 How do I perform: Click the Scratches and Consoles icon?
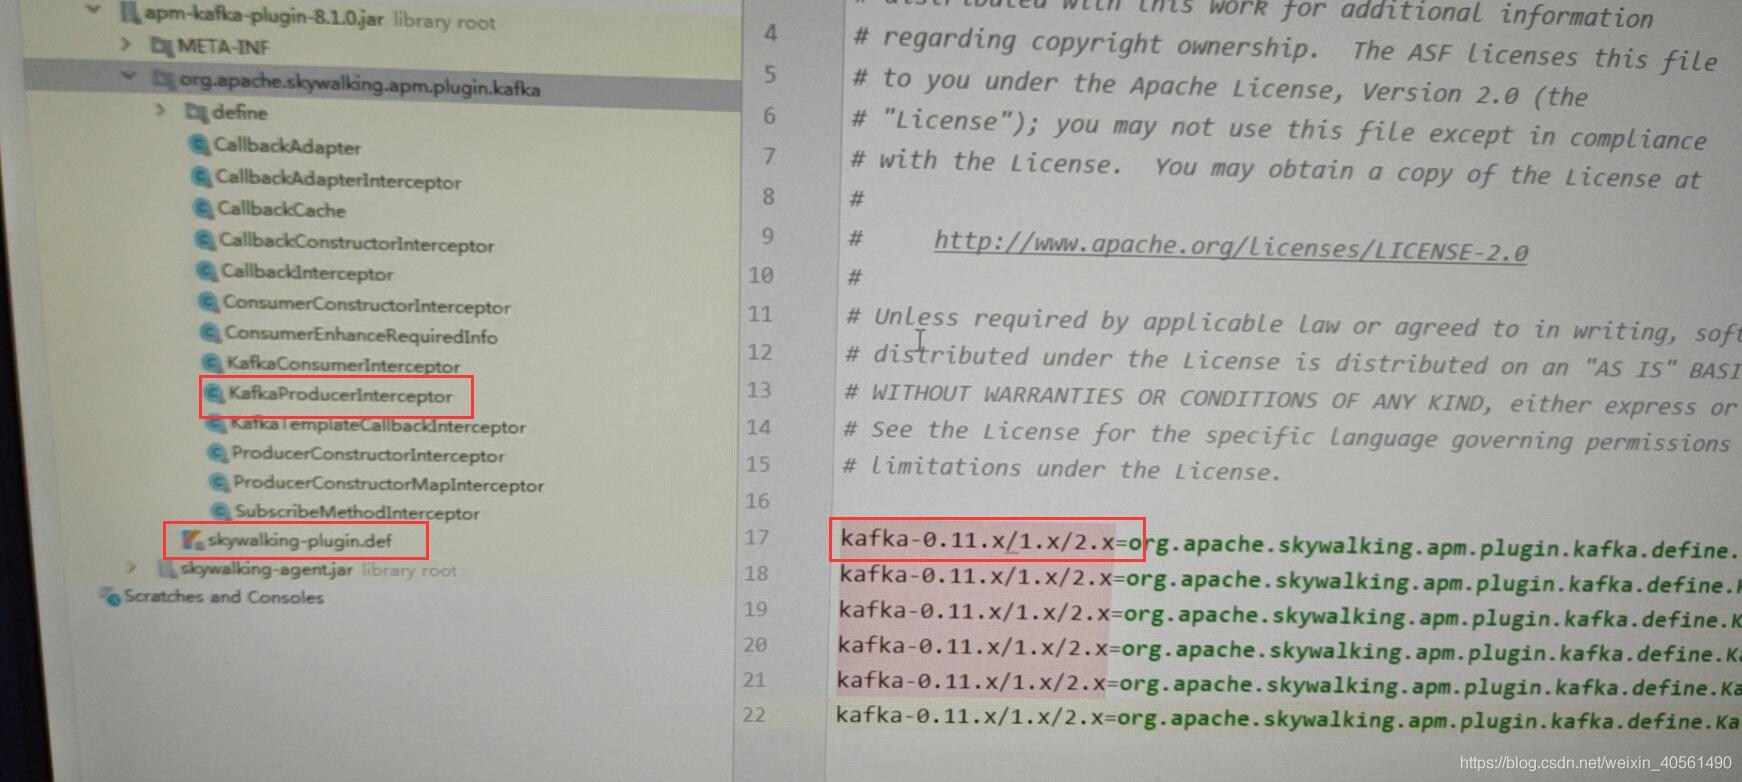[x=110, y=596]
